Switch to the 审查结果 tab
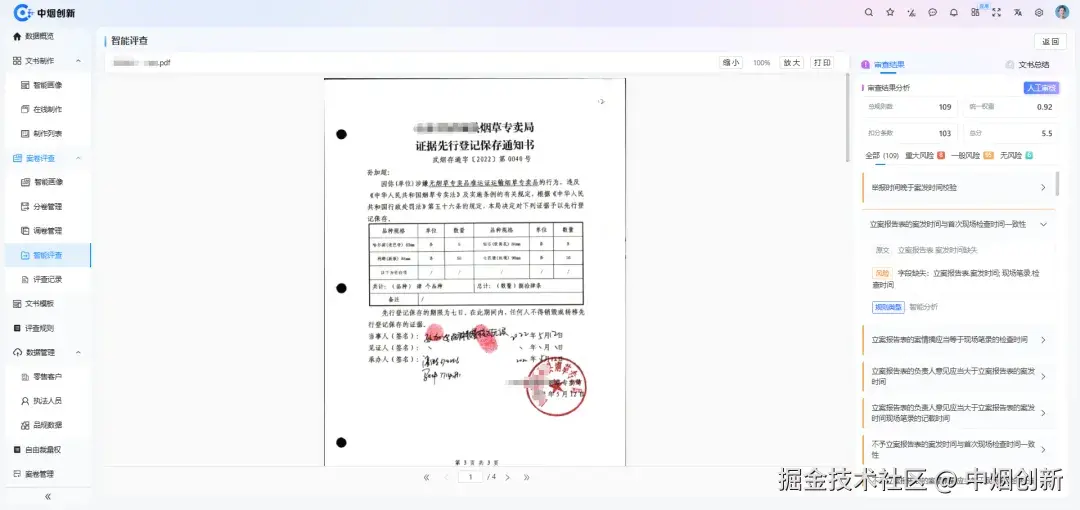The height and width of the screenshot is (510, 1080). 883,65
